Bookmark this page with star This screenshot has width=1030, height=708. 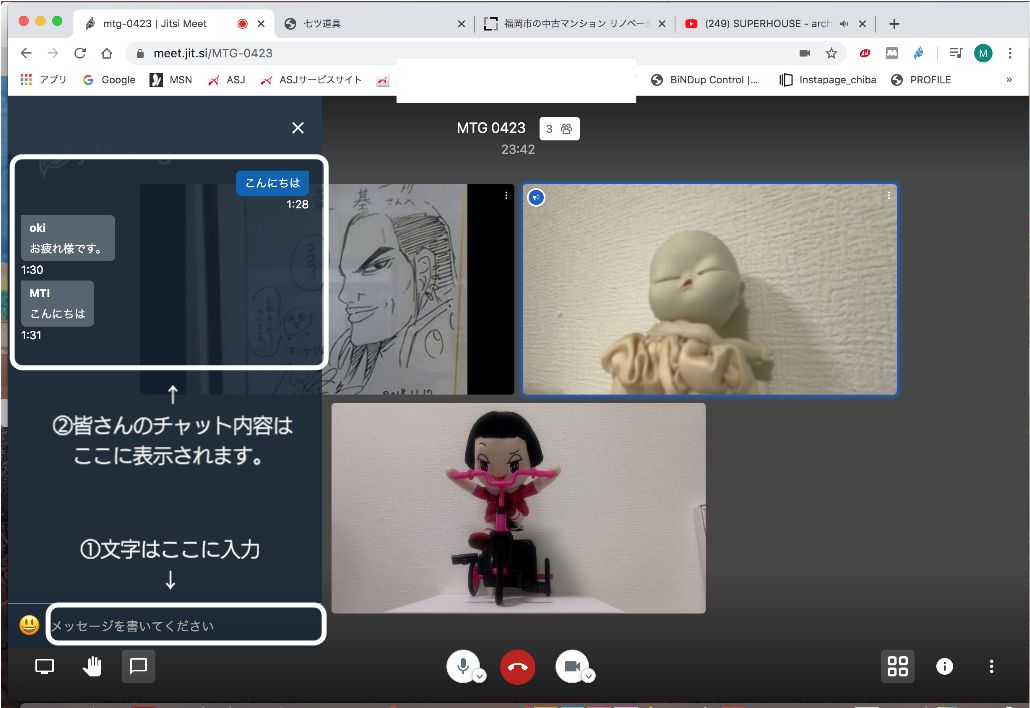coord(832,53)
